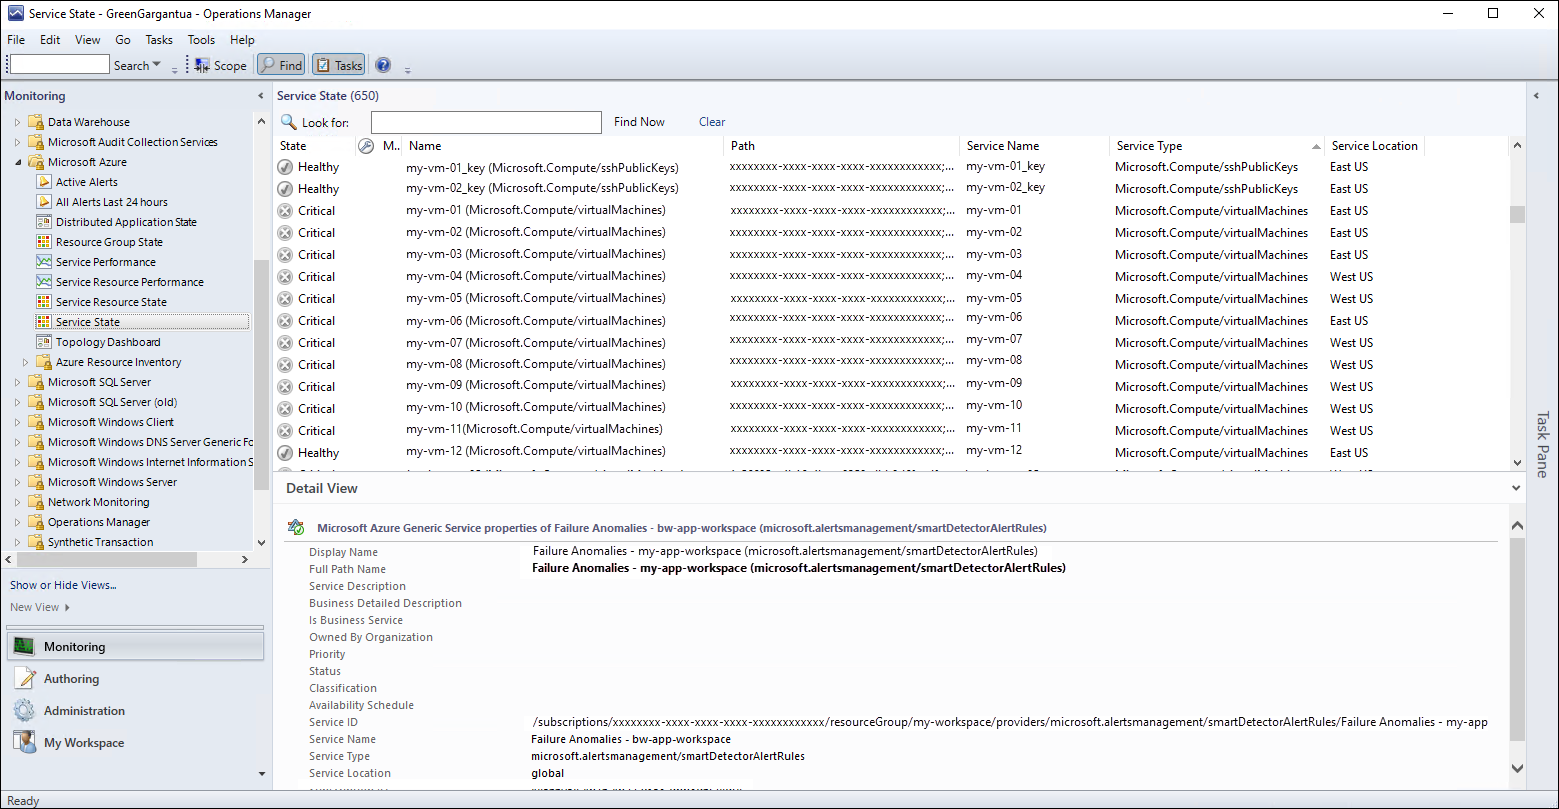Sort by the Service Type column header
The image size is (1559, 809).
click(1217, 146)
